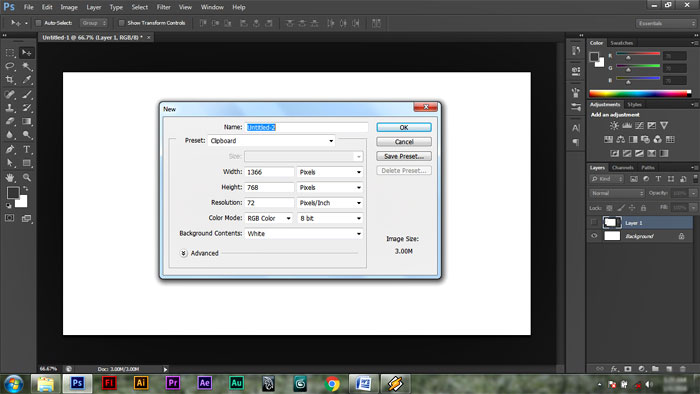Add a Brightness/Contrast adjustment
The width and height of the screenshot is (700, 394).
(x=614, y=126)
